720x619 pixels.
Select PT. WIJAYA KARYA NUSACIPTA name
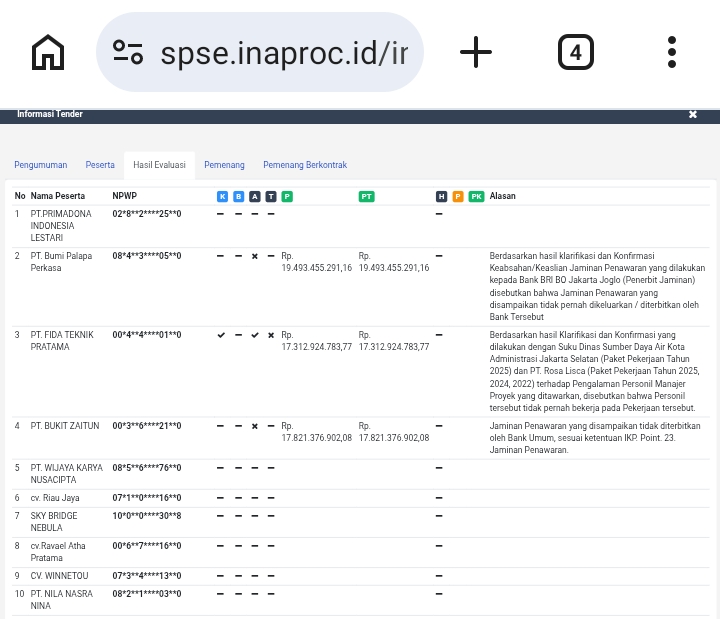tap(67, 473)
